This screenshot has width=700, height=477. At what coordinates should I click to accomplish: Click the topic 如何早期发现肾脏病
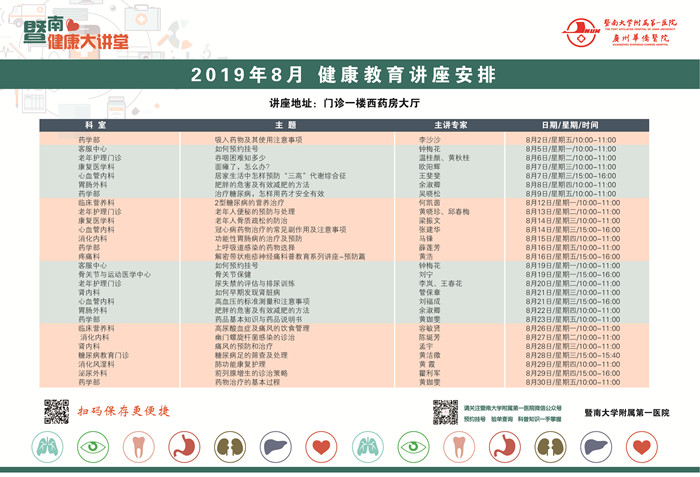coord(247,293)
